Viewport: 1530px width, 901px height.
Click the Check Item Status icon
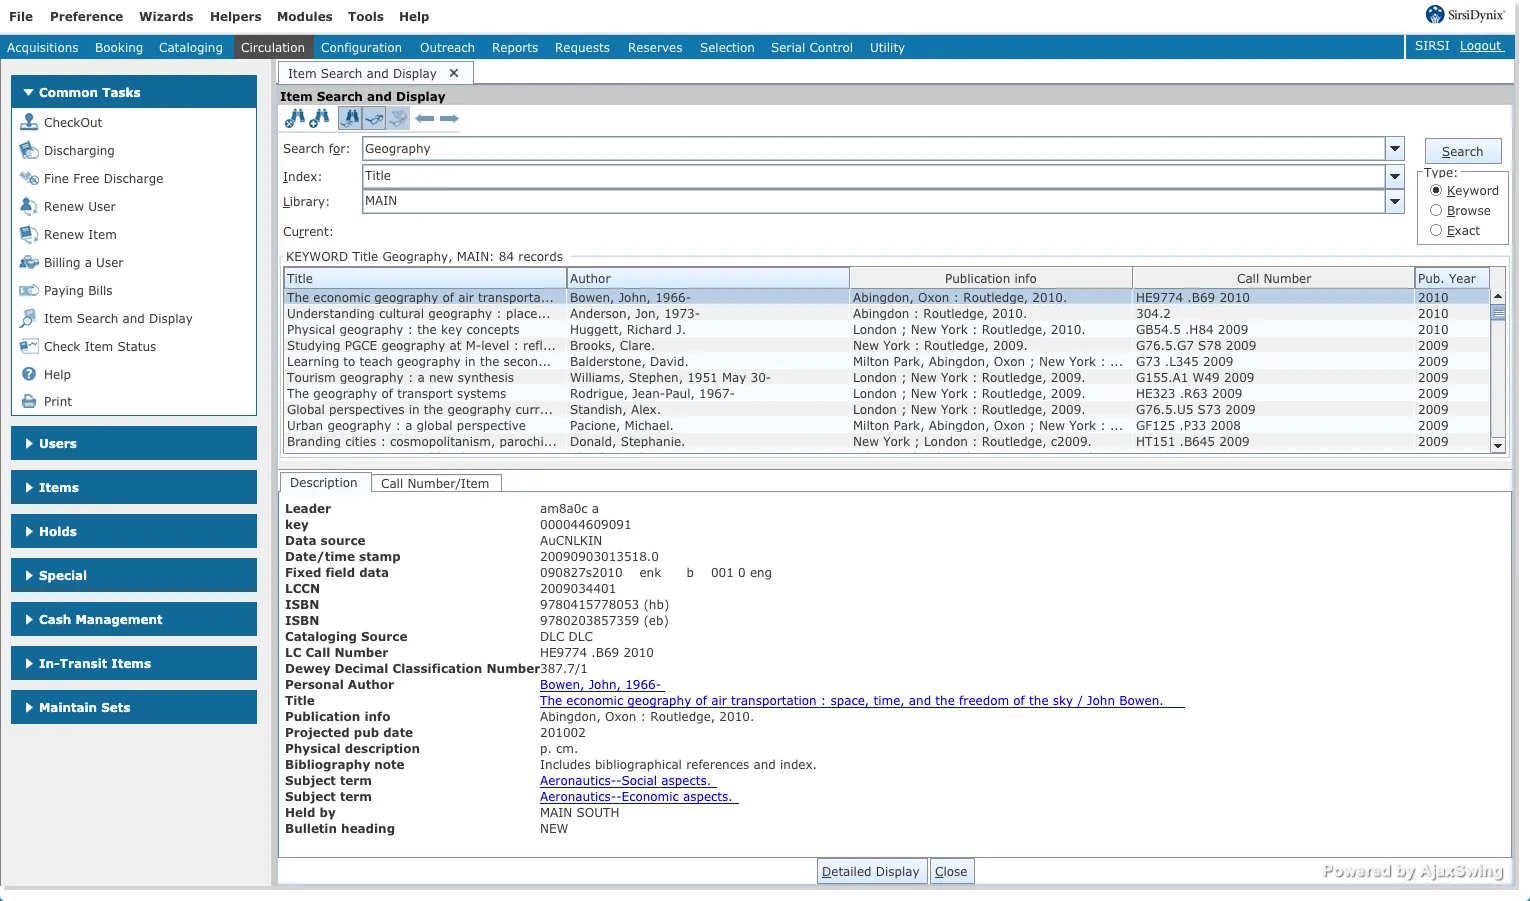[x=29, y=346]
